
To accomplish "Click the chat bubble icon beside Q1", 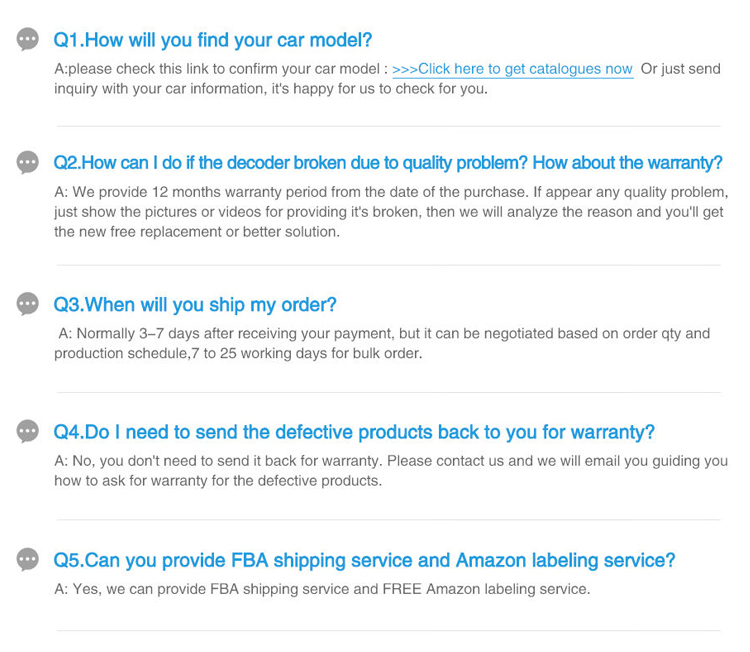I will 28,40.
